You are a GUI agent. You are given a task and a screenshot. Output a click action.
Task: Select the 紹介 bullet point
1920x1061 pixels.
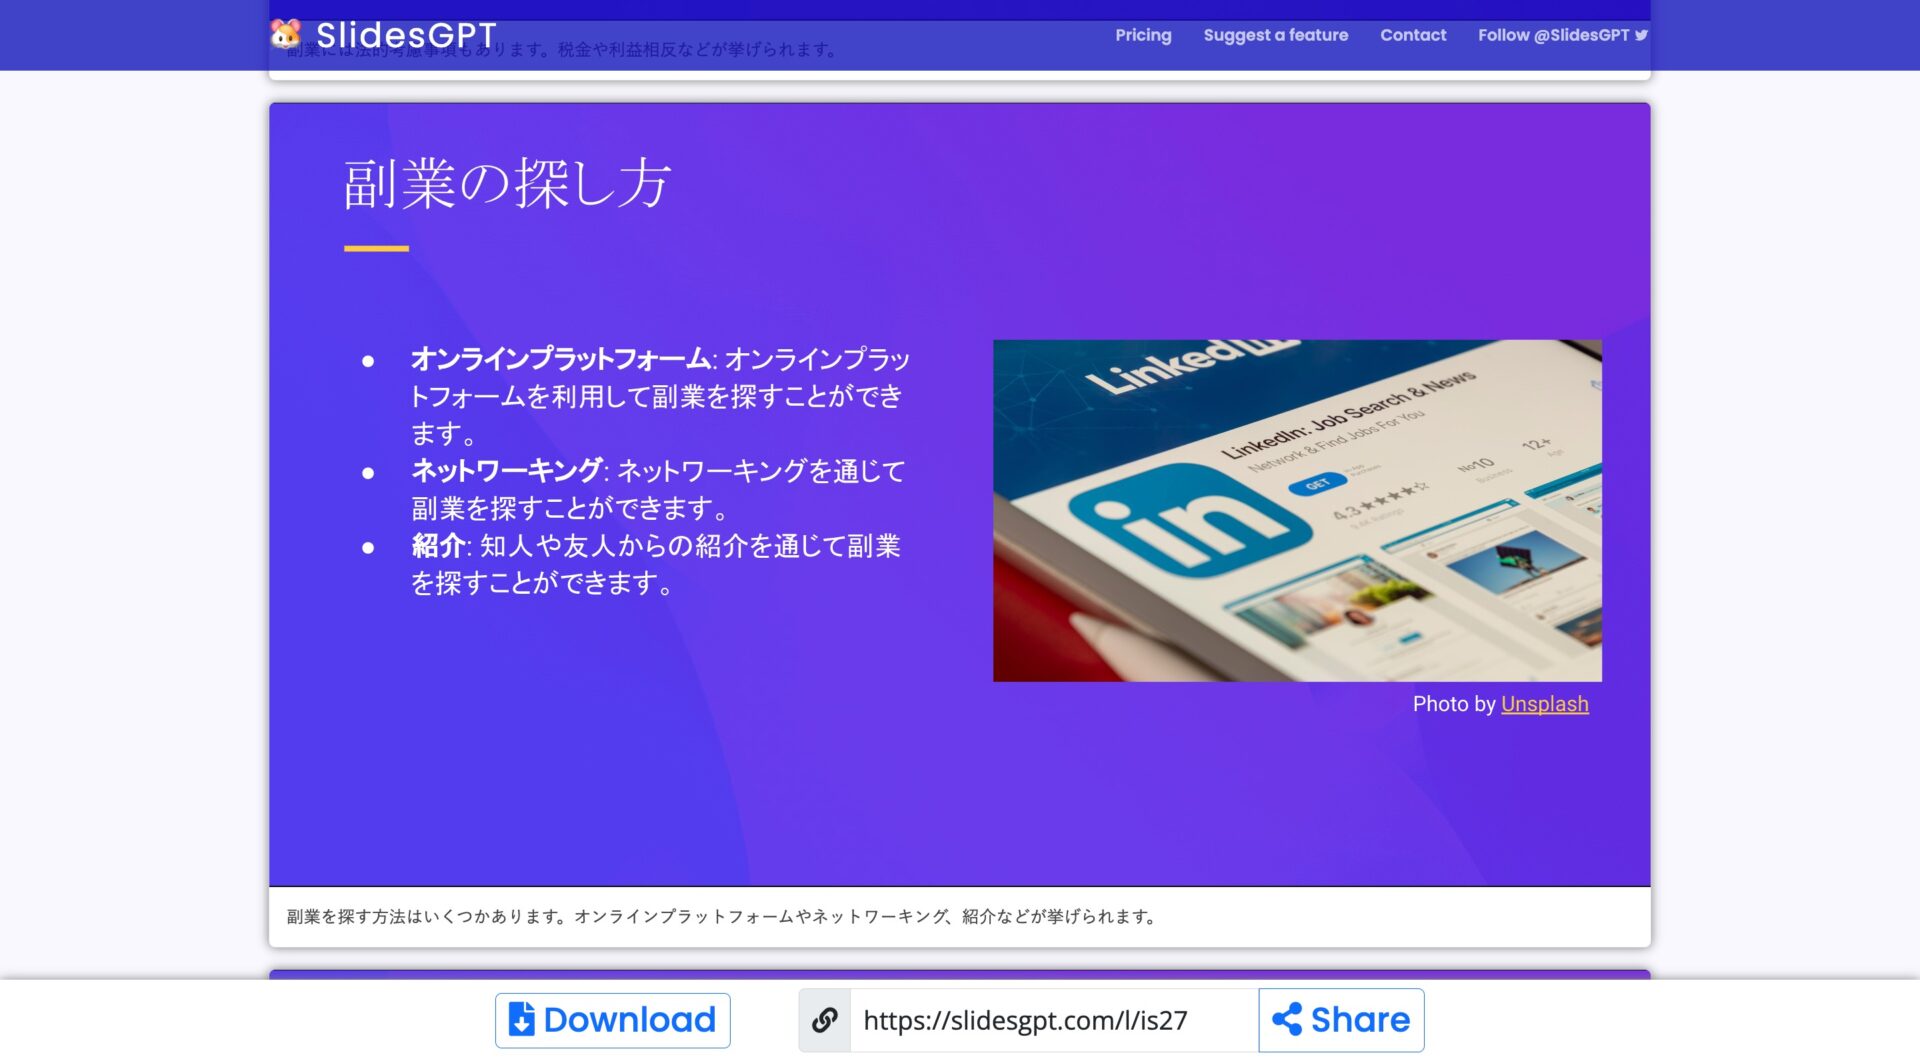[655, 564]
